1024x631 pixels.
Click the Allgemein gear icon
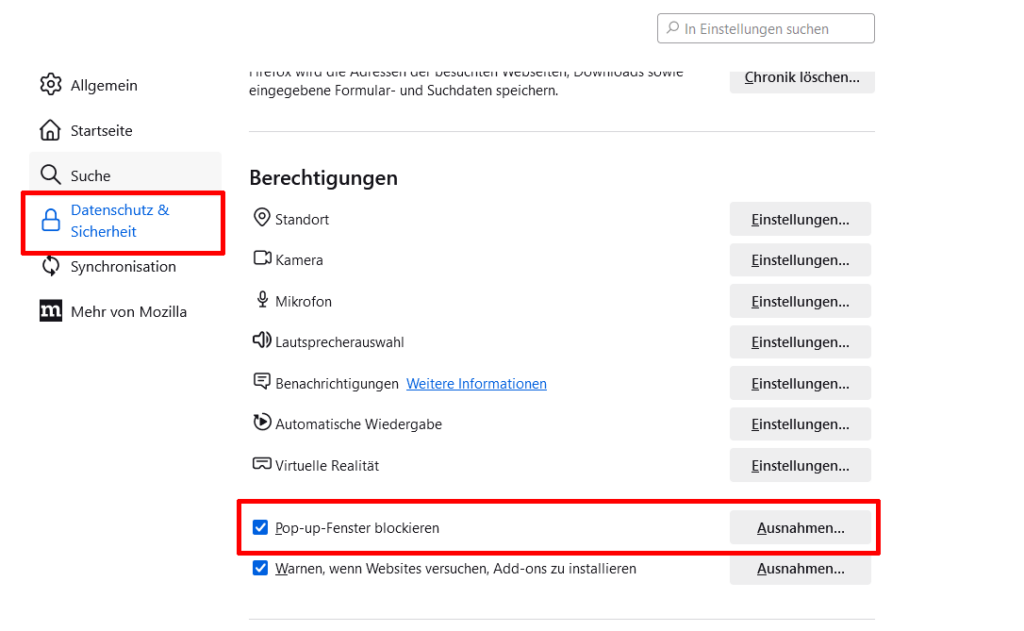[x=50, y=85]
